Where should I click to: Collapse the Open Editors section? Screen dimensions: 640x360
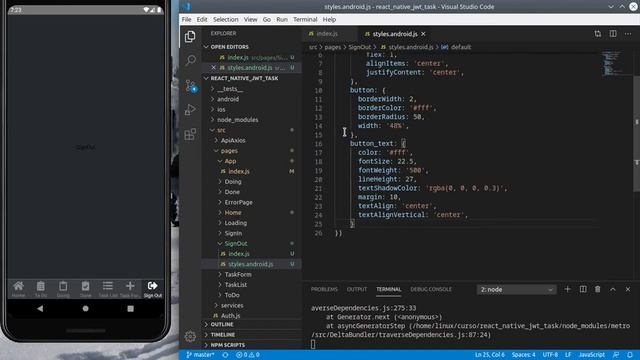pyautogui.click(x=229, y=47)
